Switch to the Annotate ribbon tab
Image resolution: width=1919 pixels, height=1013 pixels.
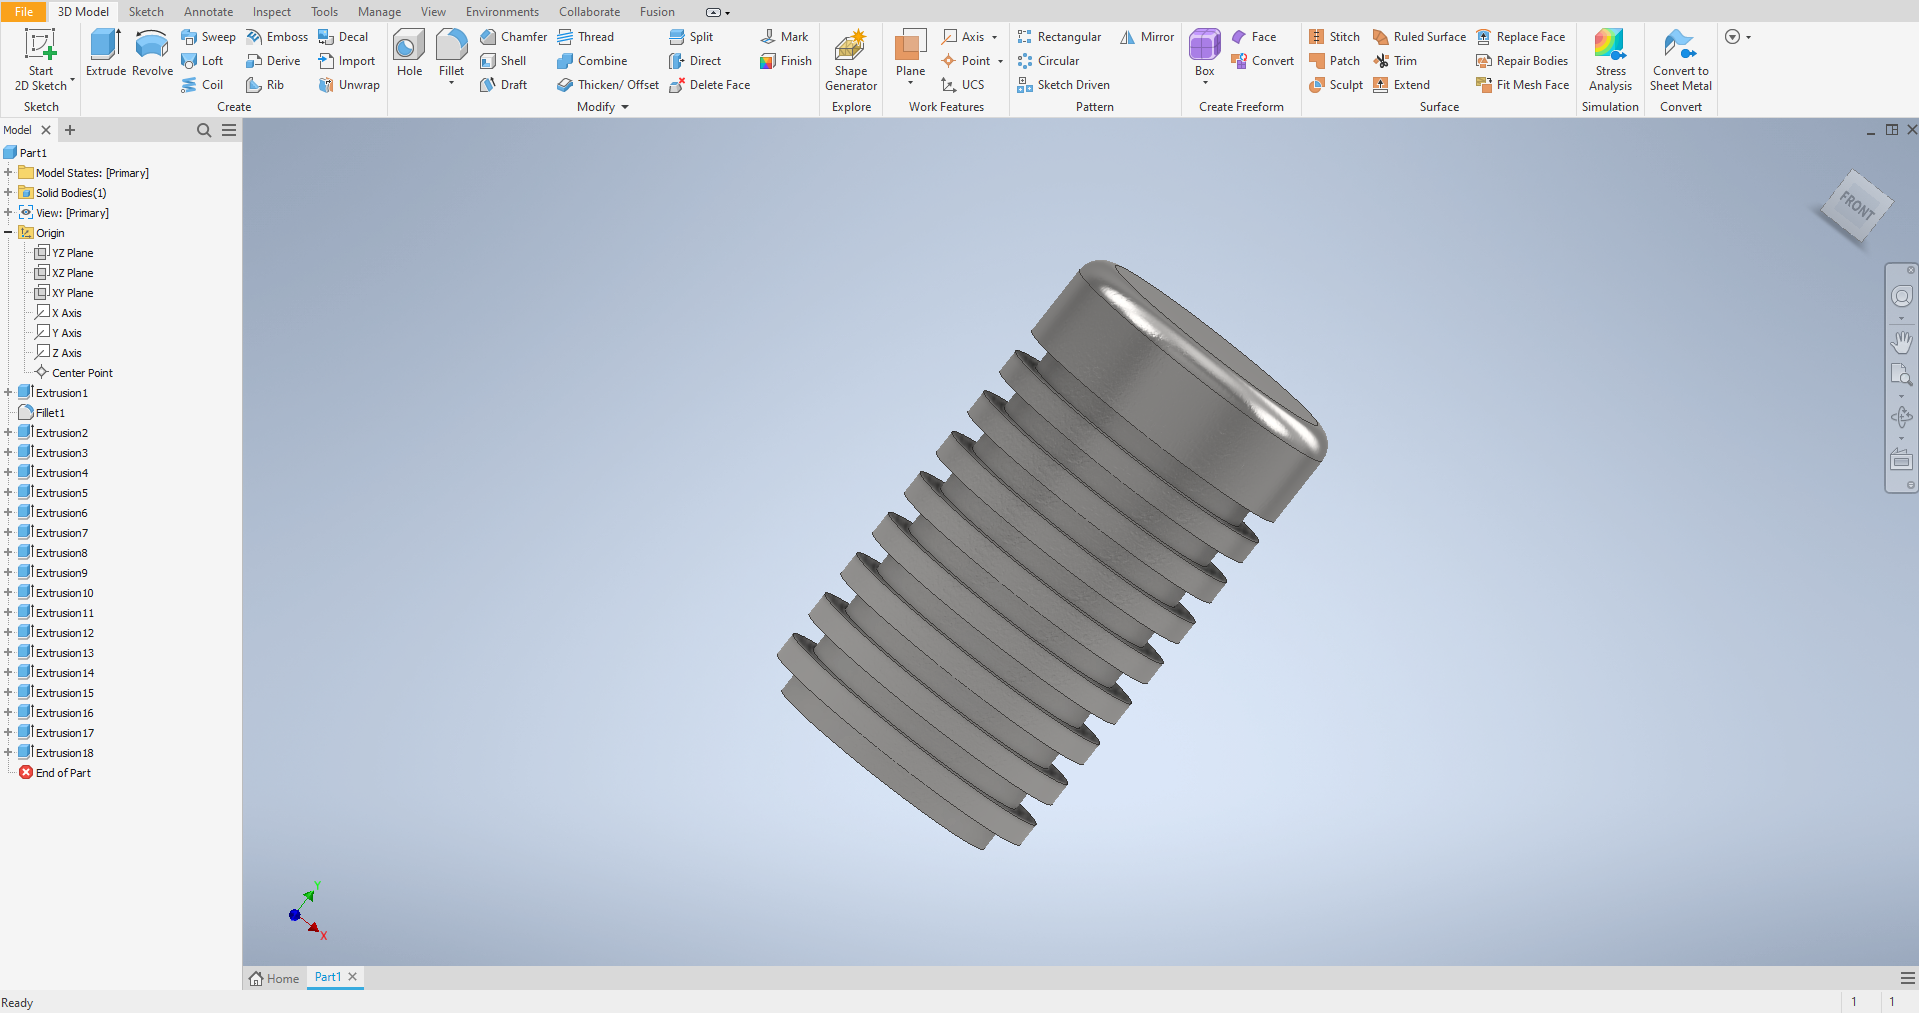click(208, 11)
